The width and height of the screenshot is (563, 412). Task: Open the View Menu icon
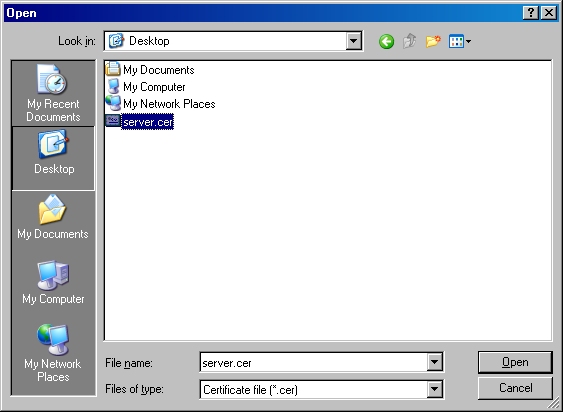click(460, 41)
